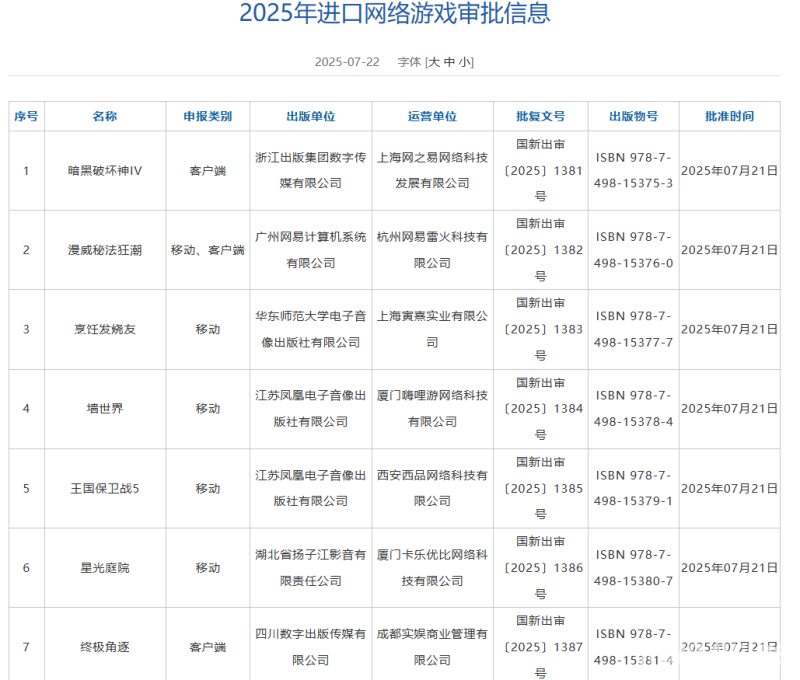800x680 pixels.
Task: Click approval number 国新出审[2025]1382号
Action: pos(543,250)
